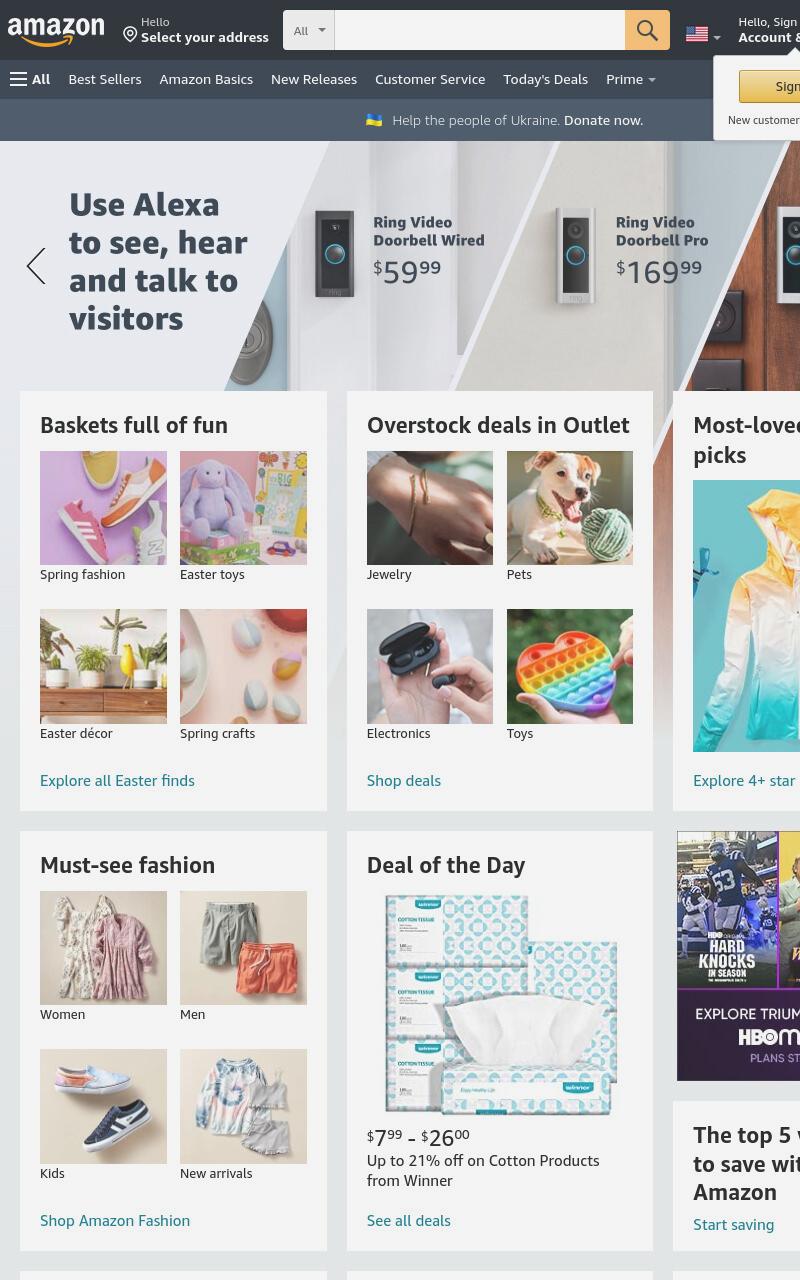Open Today's Deals nav item
The image size is (800, 1280).
[x=546, y=79]
